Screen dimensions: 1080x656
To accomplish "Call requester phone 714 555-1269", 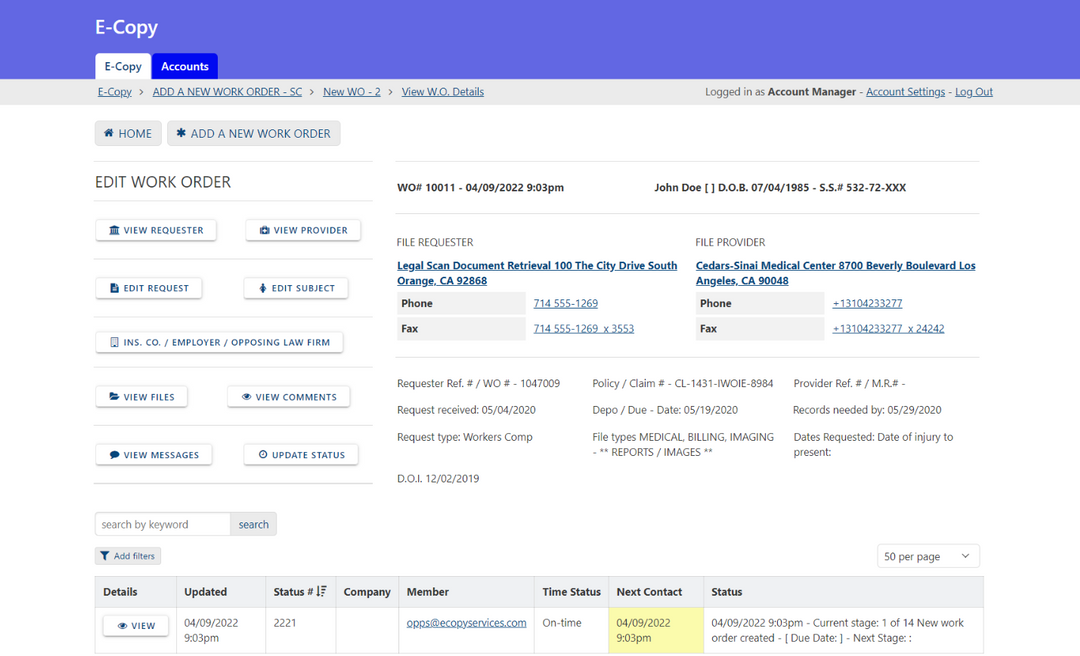I will (x=565, y=303).
